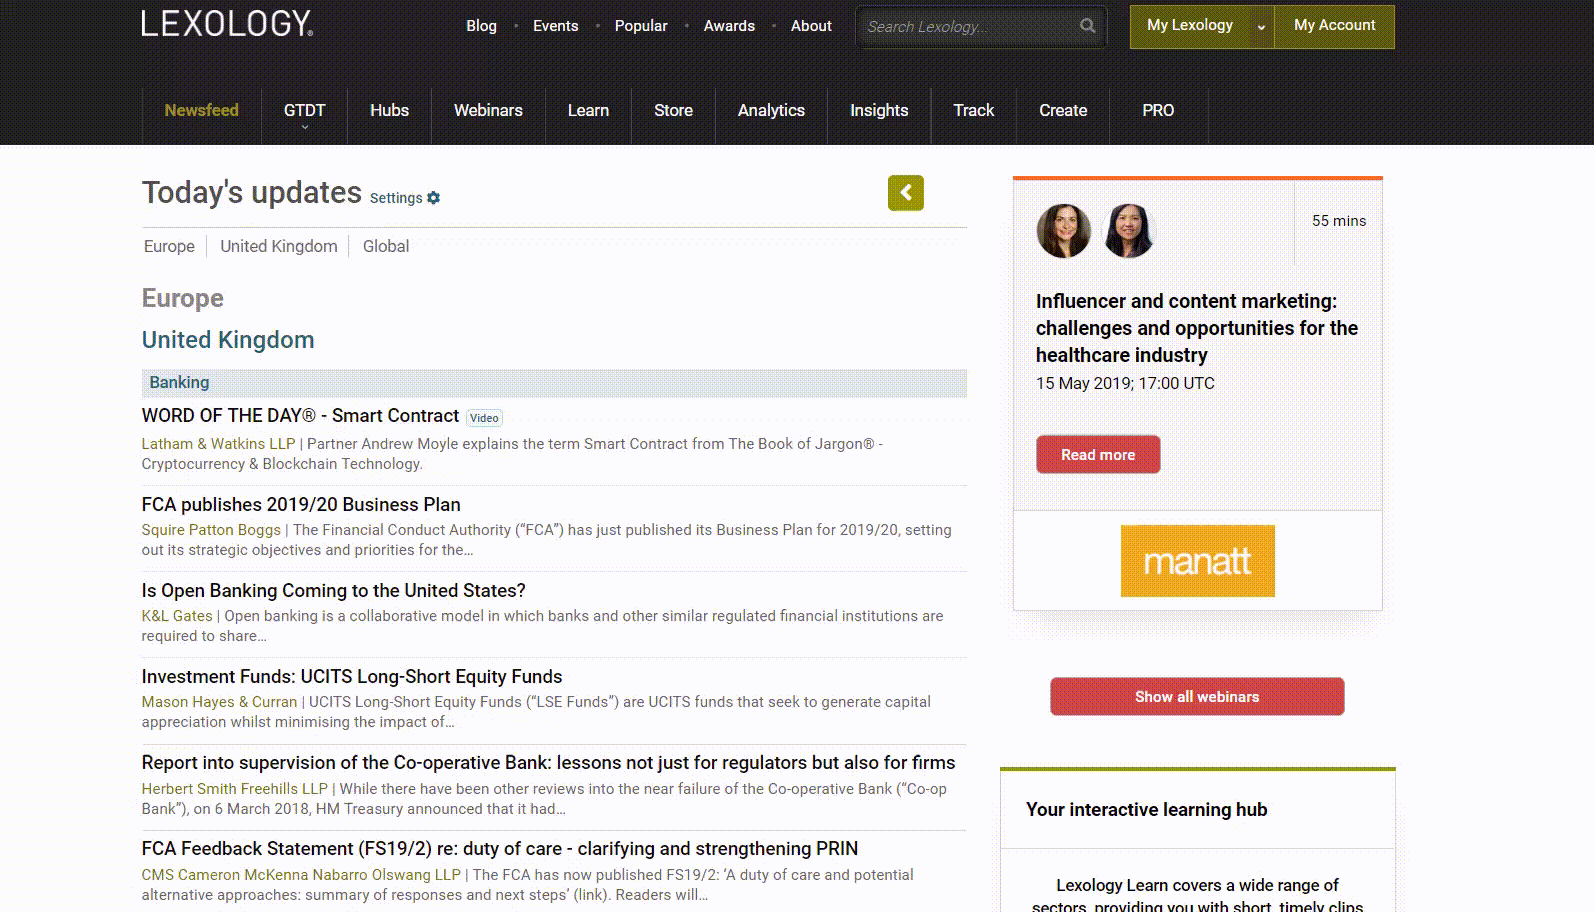Jump to the Europe filter link
The image size is (1594, 912).
[x=169, y=246]
